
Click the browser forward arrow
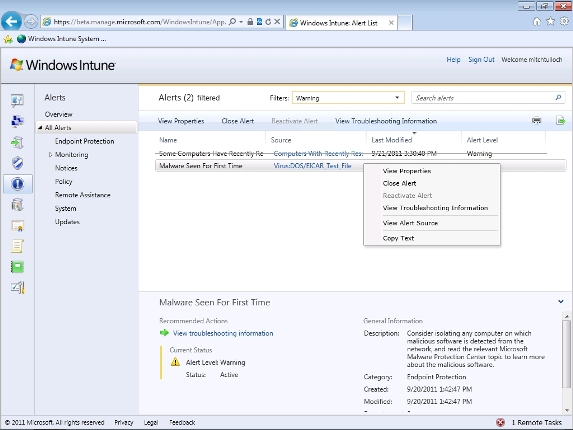tap(31, 22)
